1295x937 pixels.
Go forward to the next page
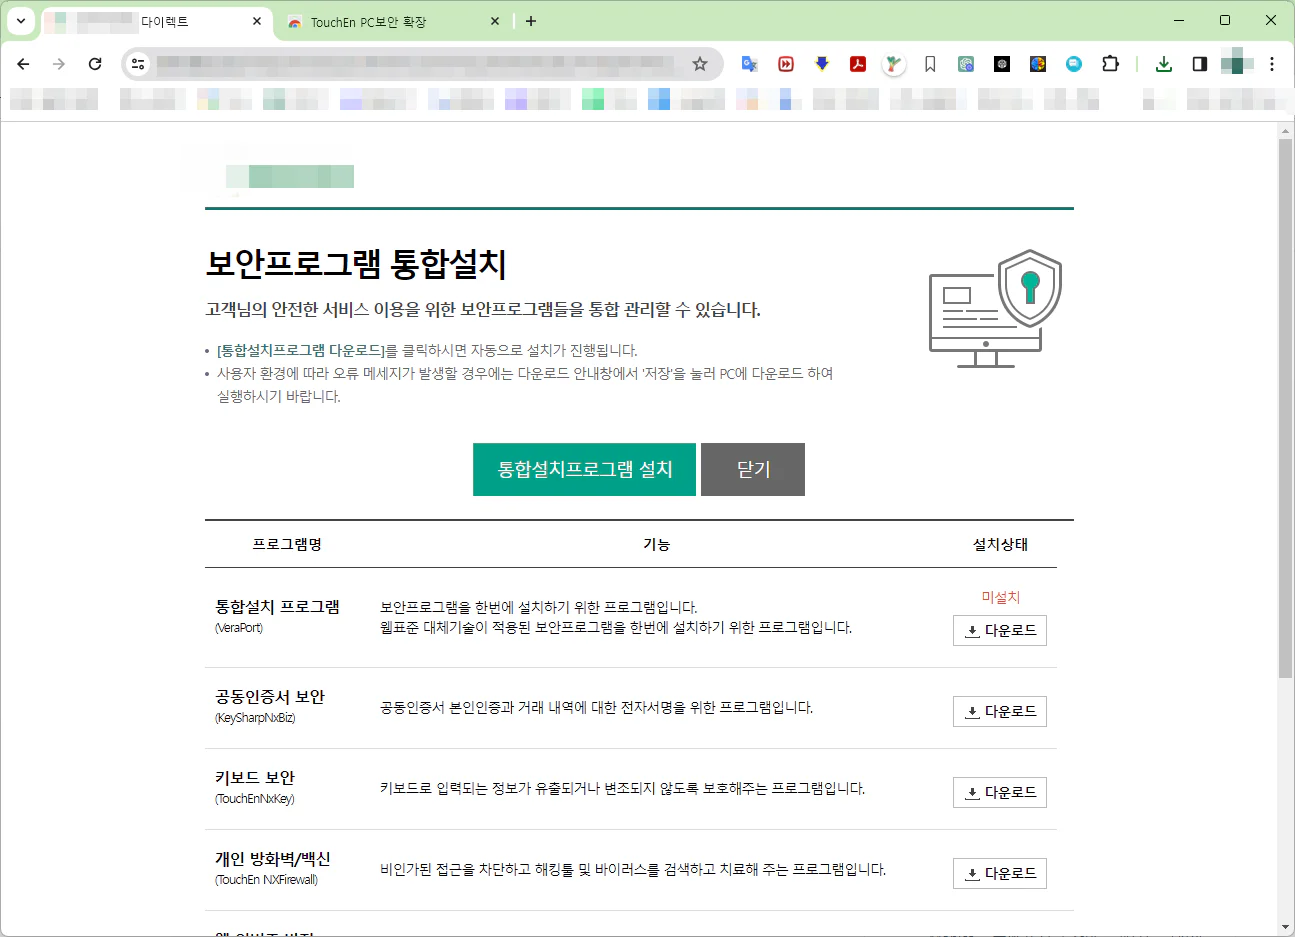[59, 64]
